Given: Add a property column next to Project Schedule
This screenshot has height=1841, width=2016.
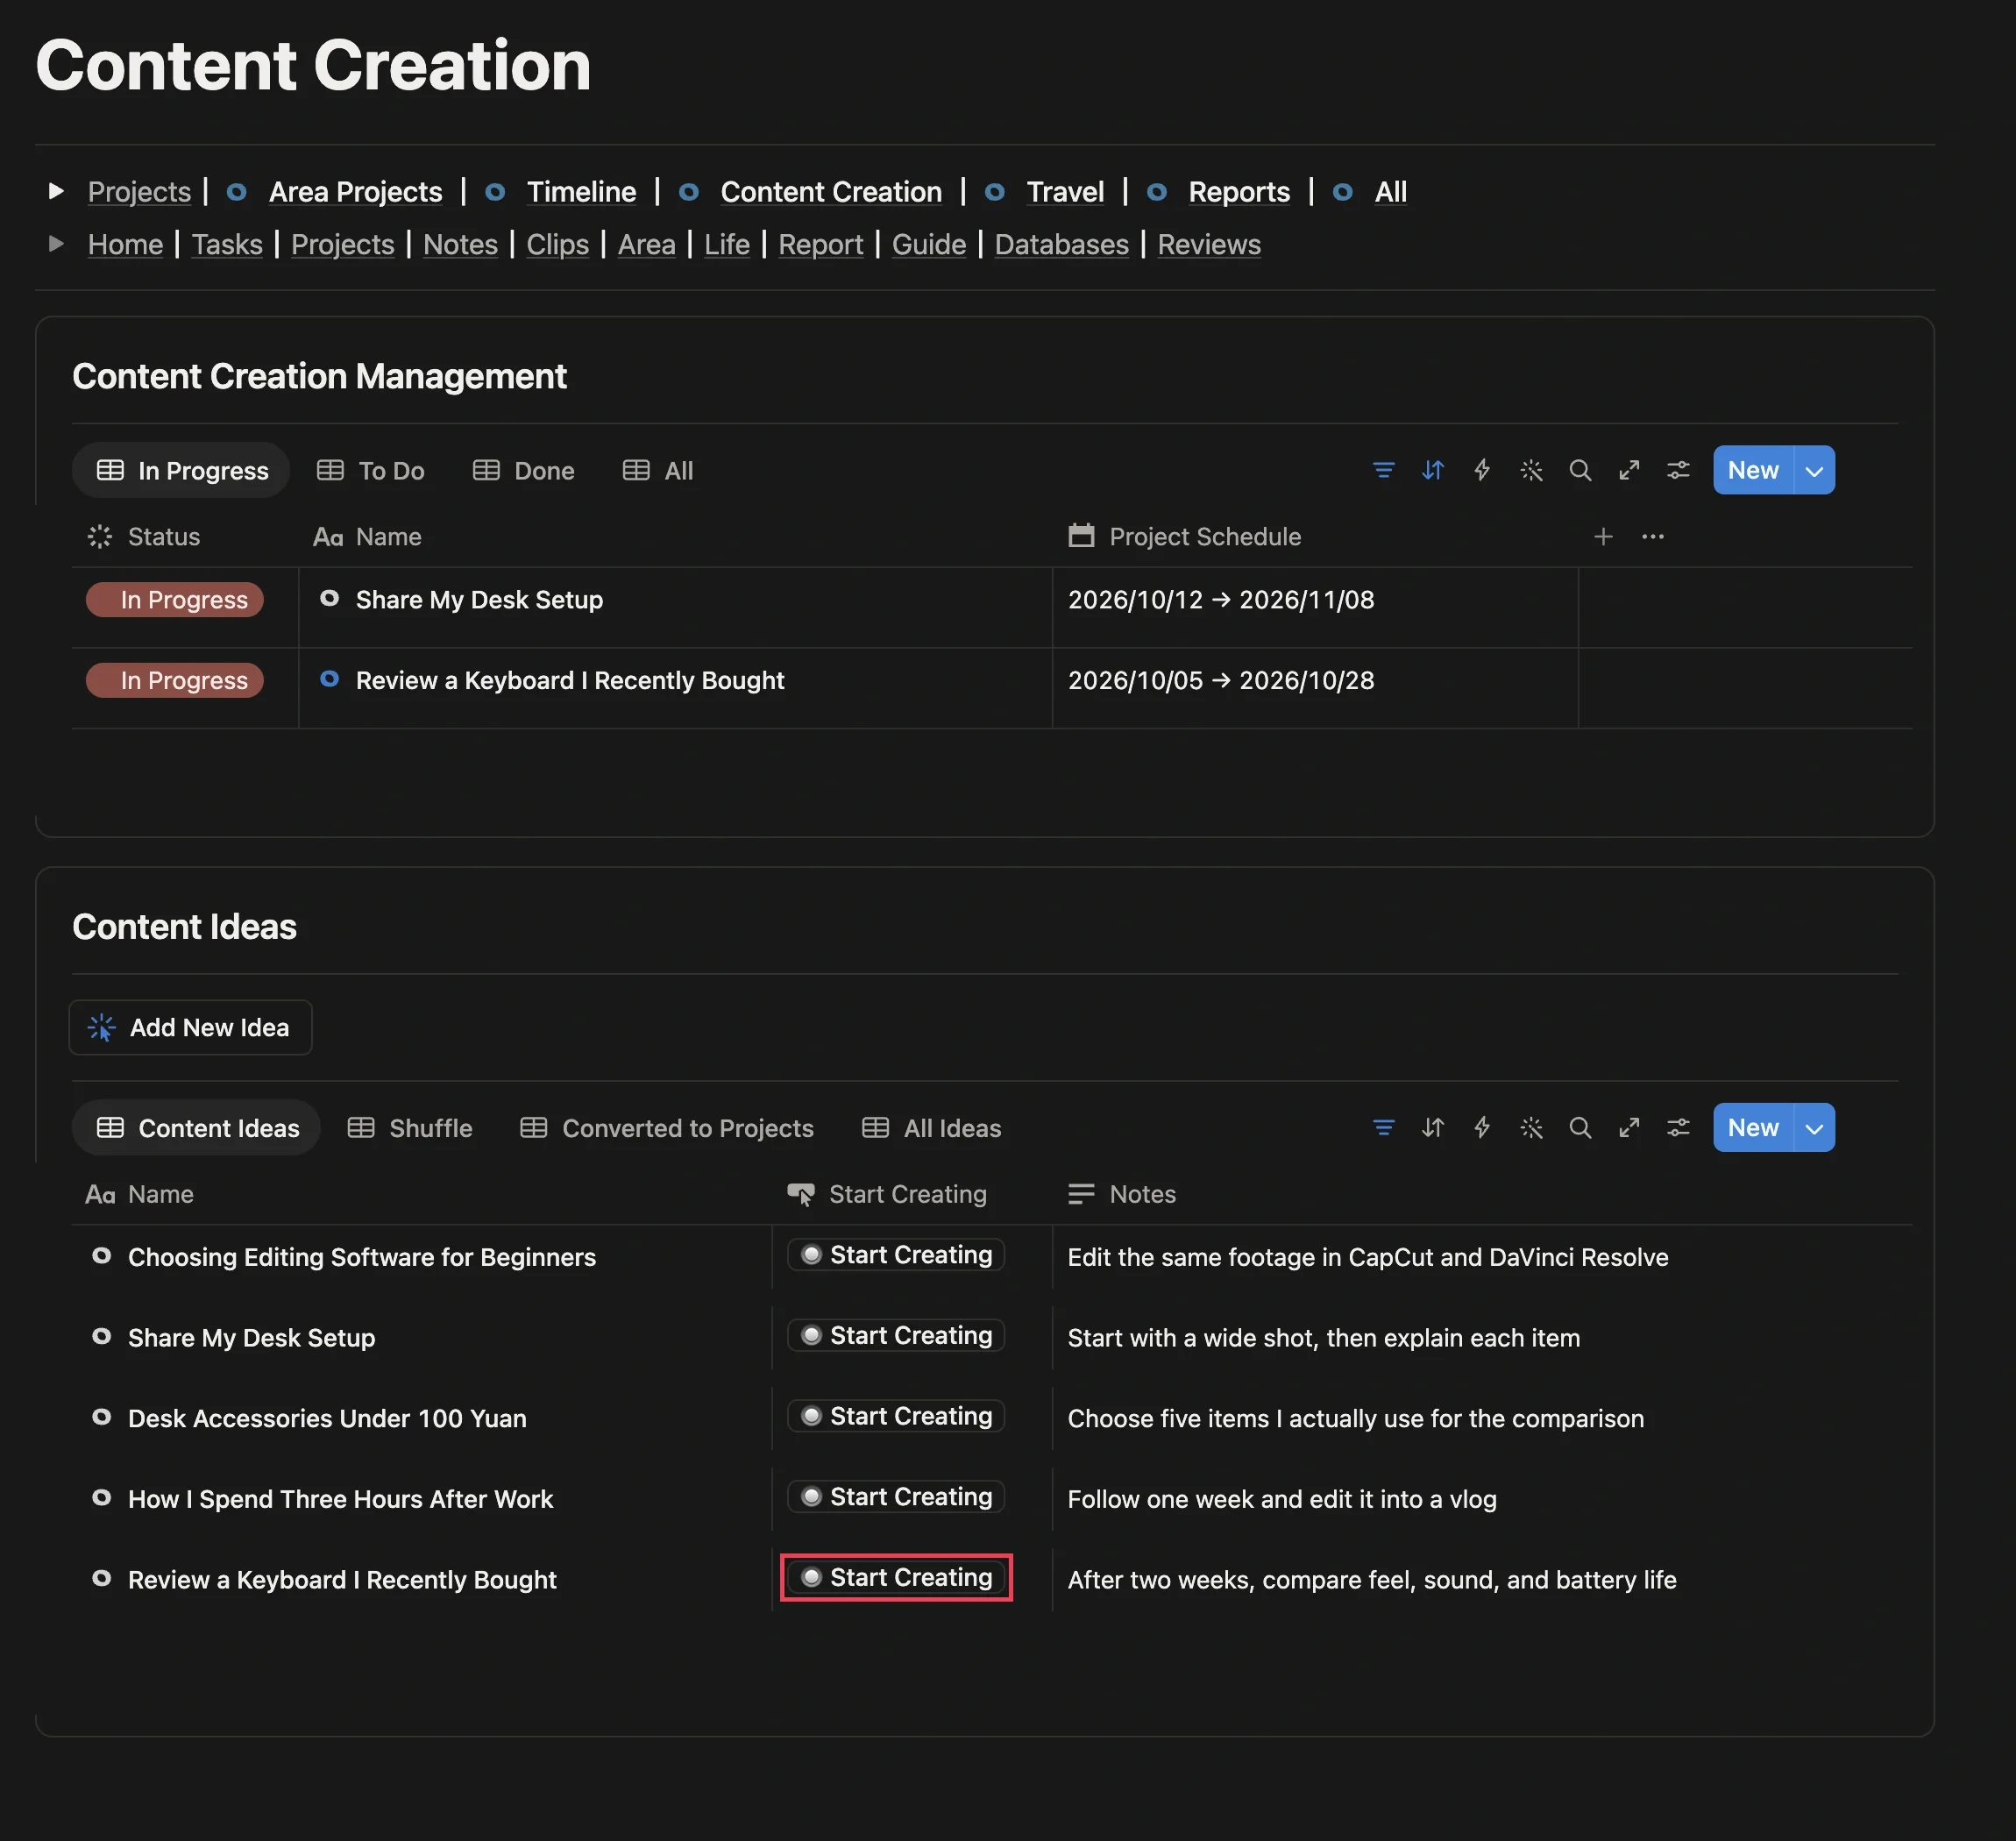Looking at the screenshot, I should tap(1603, 537).
